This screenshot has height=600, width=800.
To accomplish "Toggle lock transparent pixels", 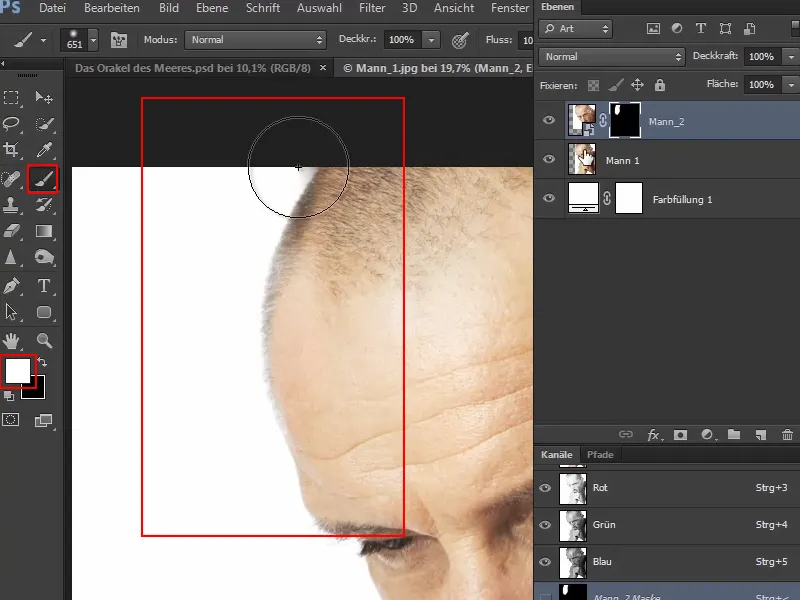I will tap(593, 85).
